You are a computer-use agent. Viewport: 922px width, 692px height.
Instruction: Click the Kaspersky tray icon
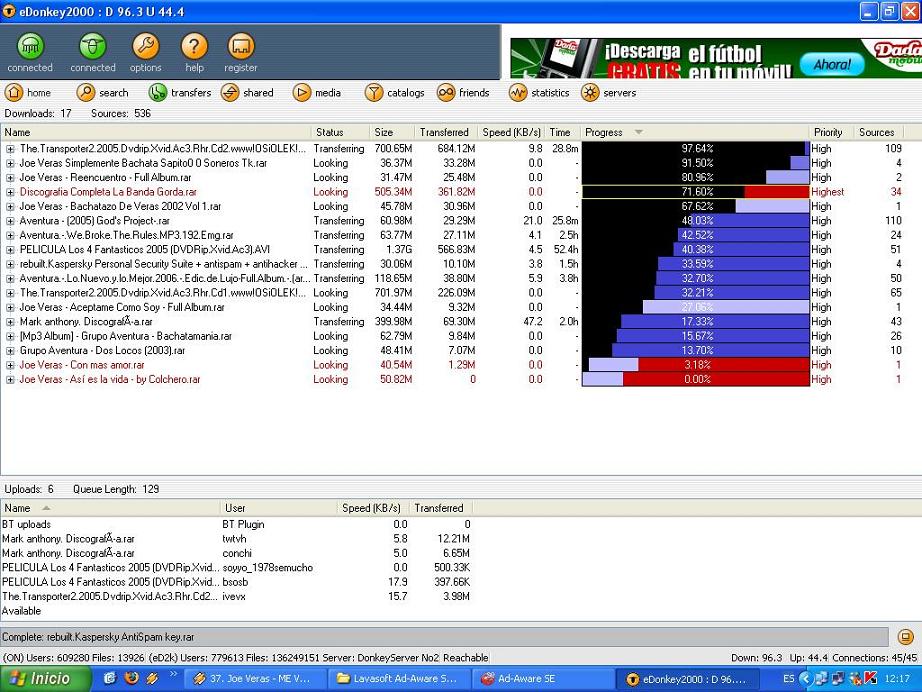click(871, 679)
